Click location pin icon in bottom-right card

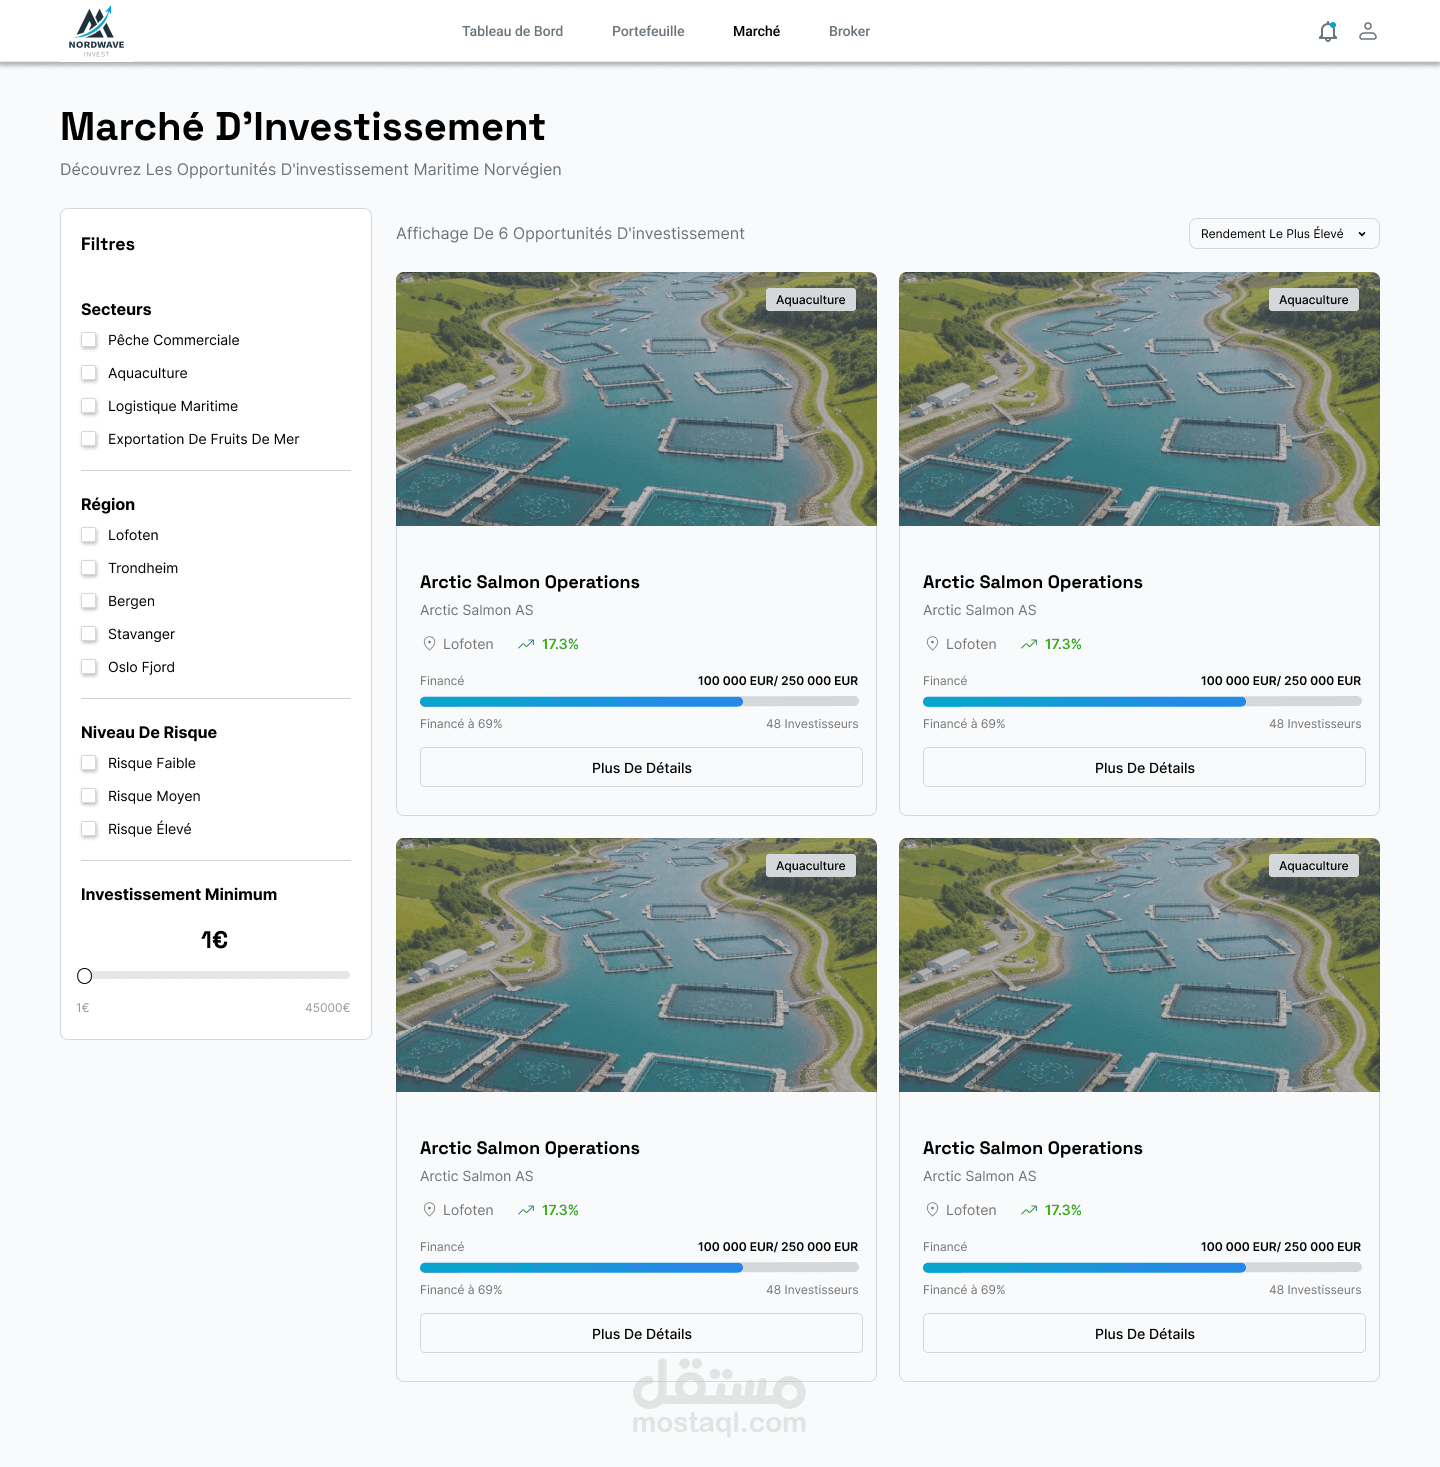[932, 1210]
